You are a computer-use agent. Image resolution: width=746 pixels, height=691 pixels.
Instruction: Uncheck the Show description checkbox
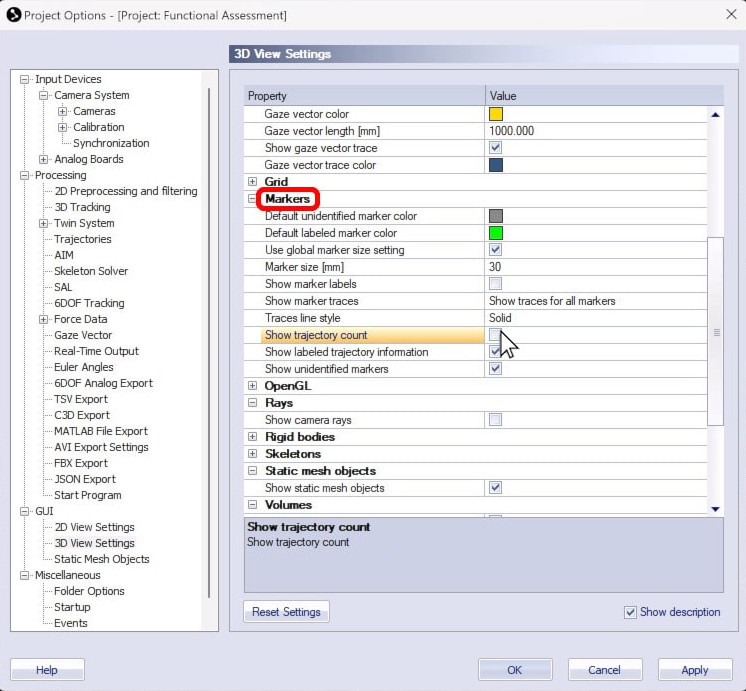[629, 612]
